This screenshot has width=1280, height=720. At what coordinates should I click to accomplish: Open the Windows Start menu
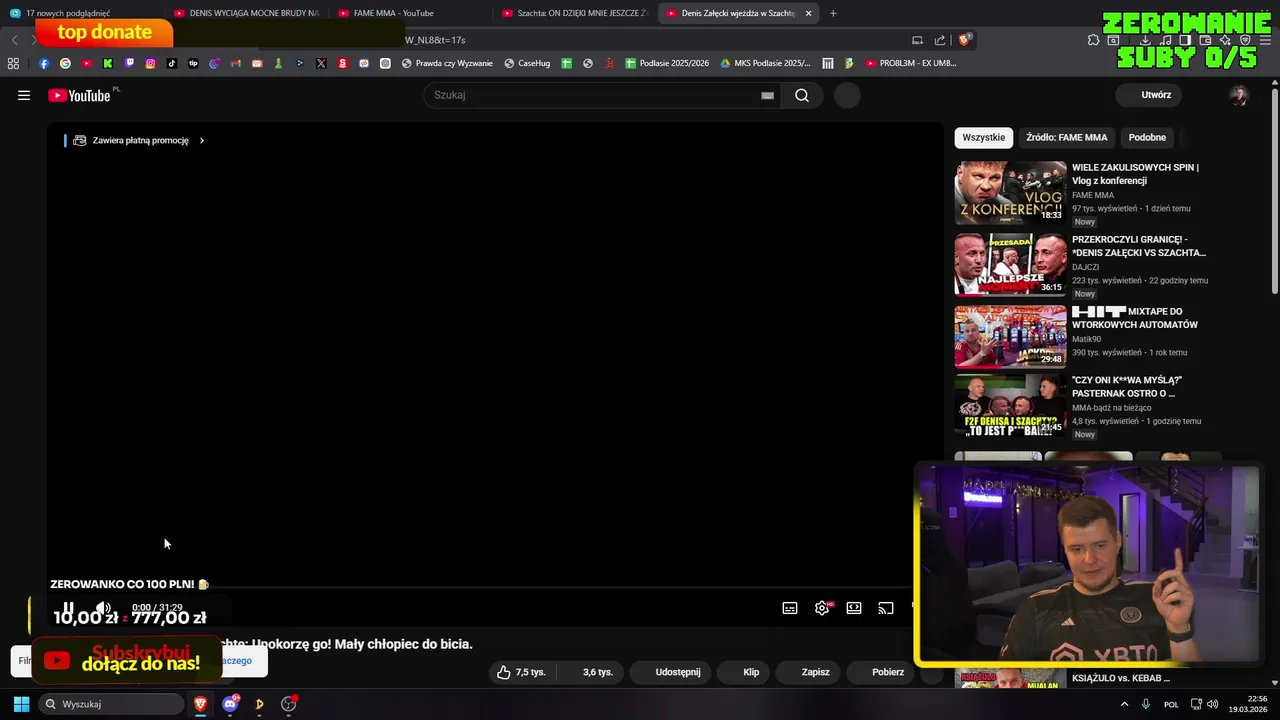click(x=21, y=704)
